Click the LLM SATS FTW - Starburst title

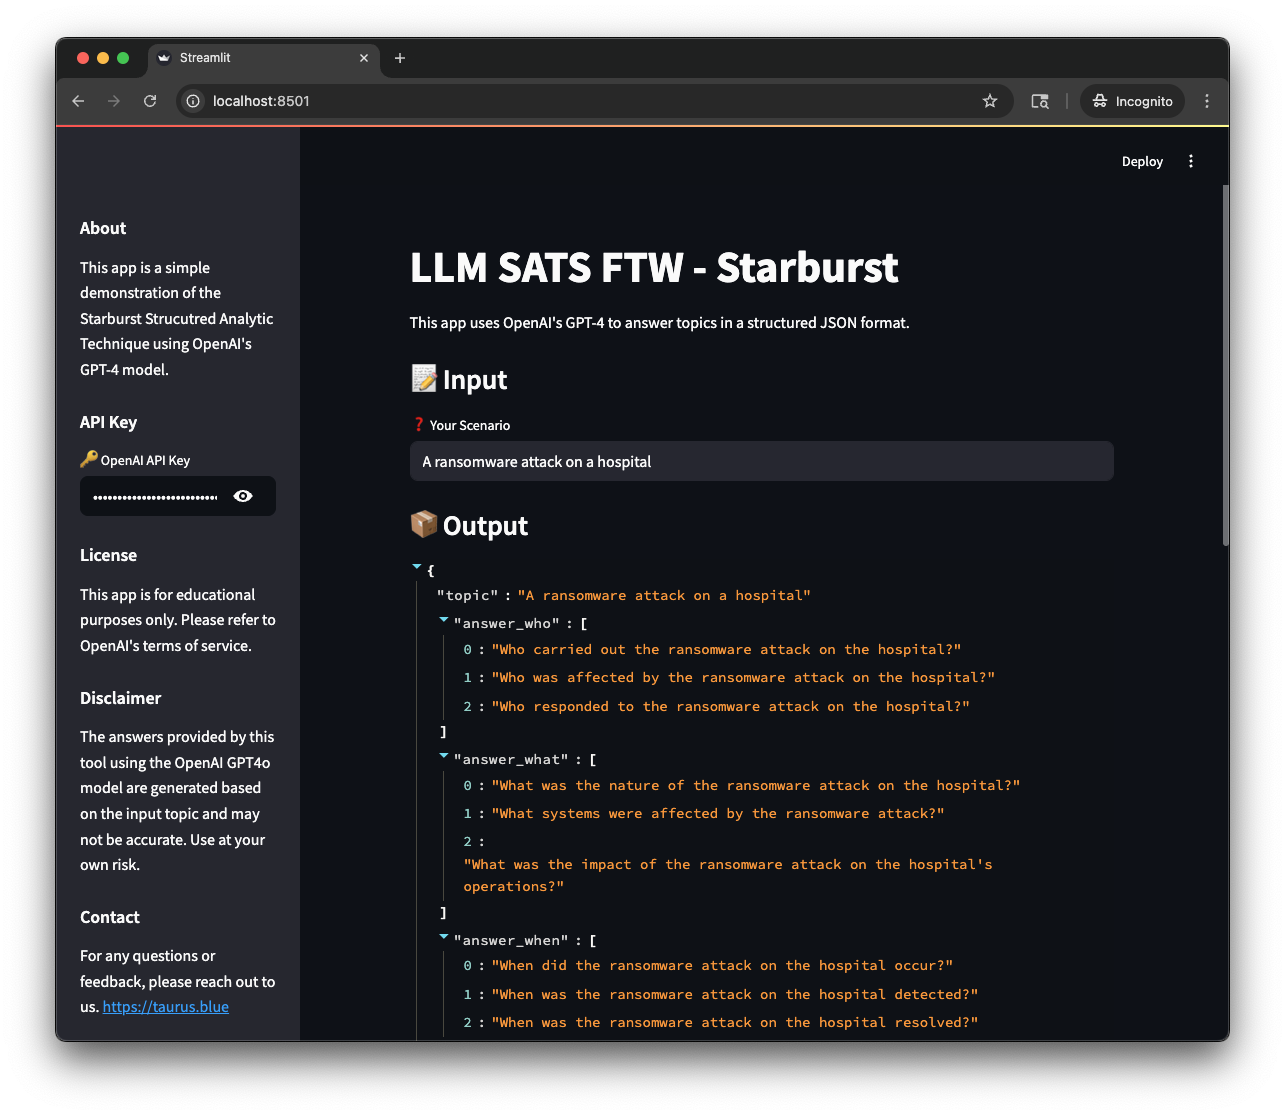[x=654, y=268]
